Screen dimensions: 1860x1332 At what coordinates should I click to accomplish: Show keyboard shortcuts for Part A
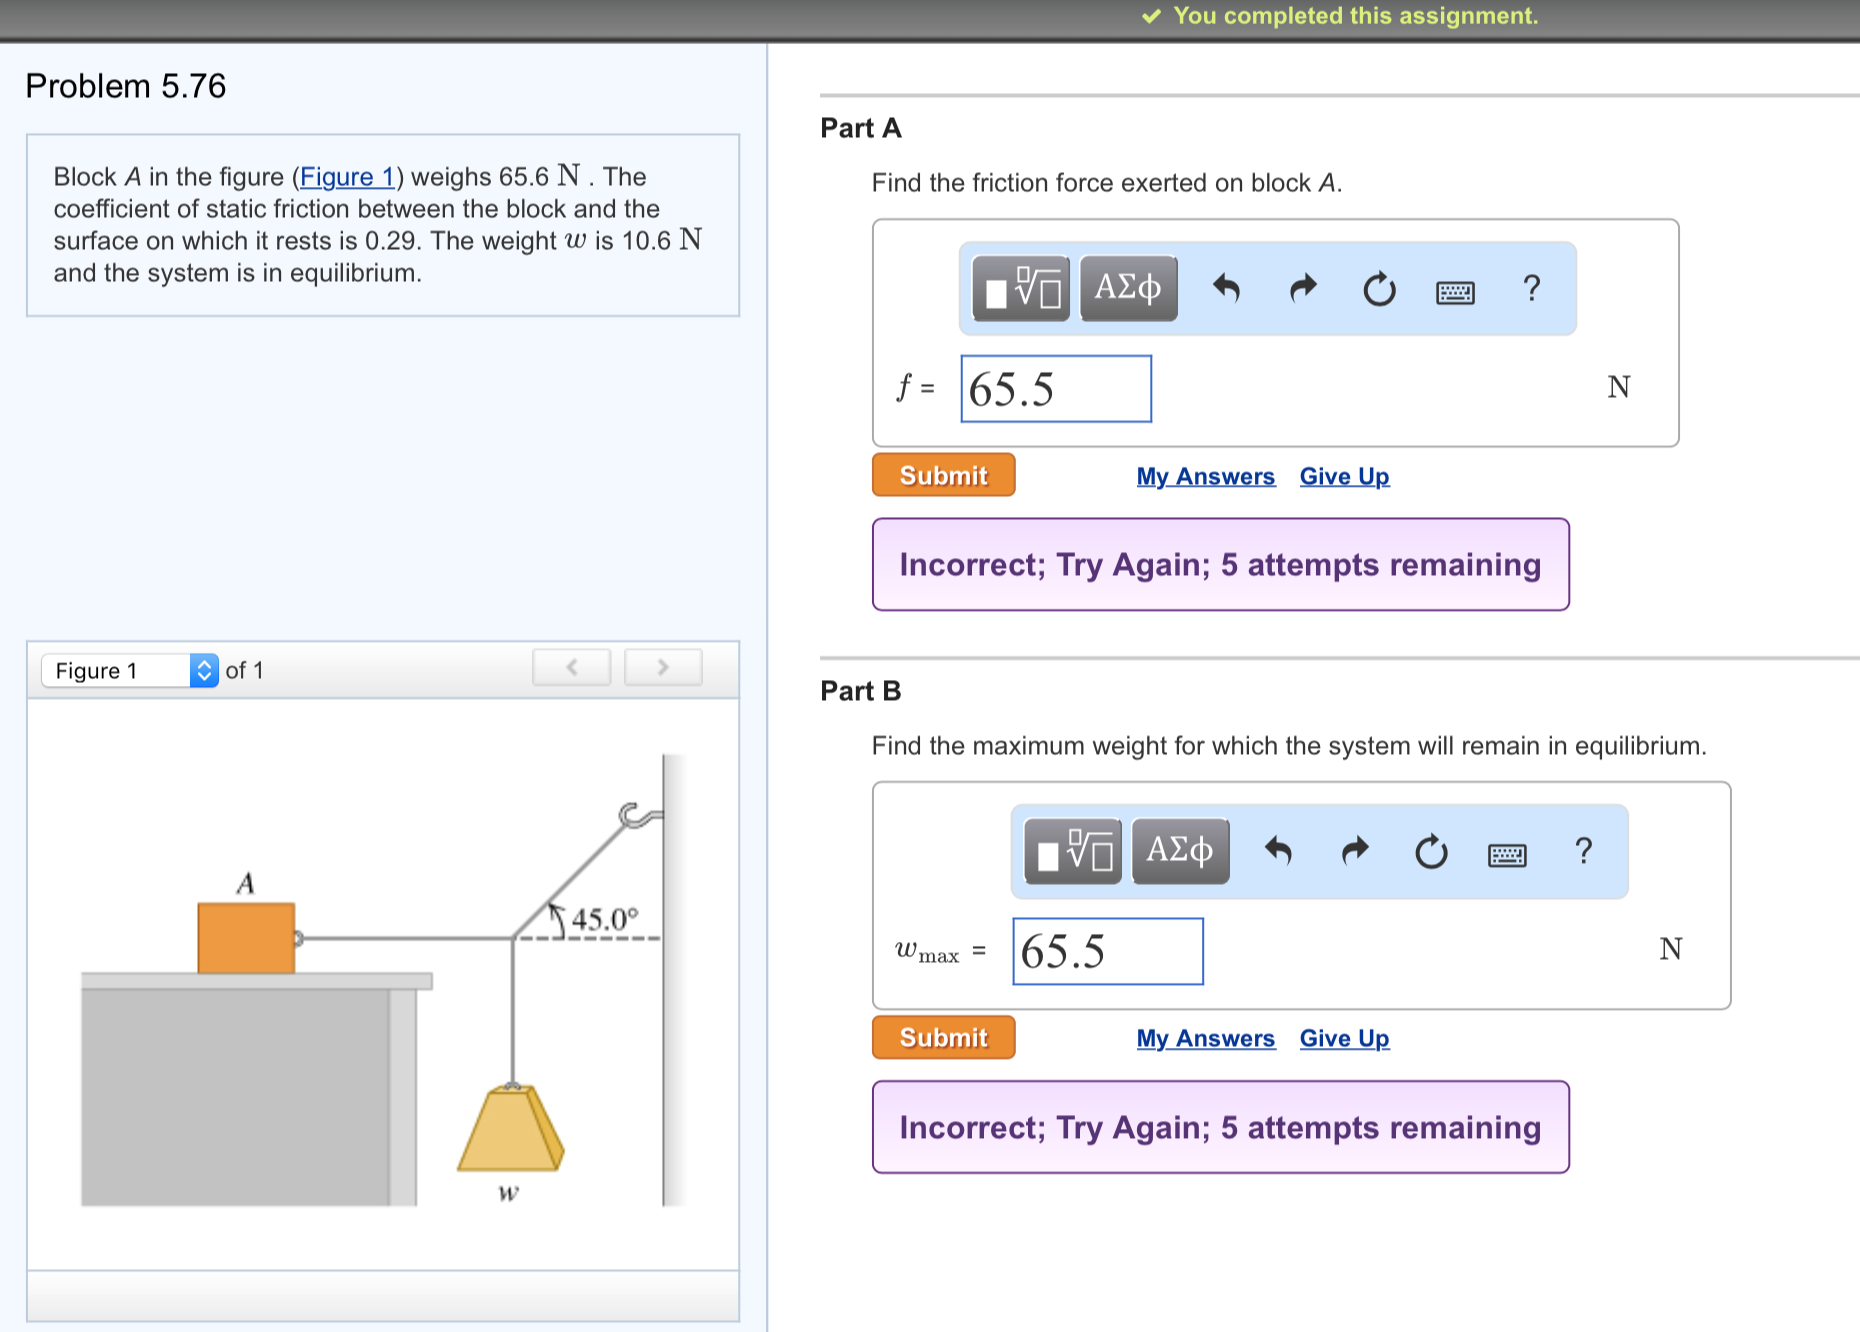[x=1455, y=292]
